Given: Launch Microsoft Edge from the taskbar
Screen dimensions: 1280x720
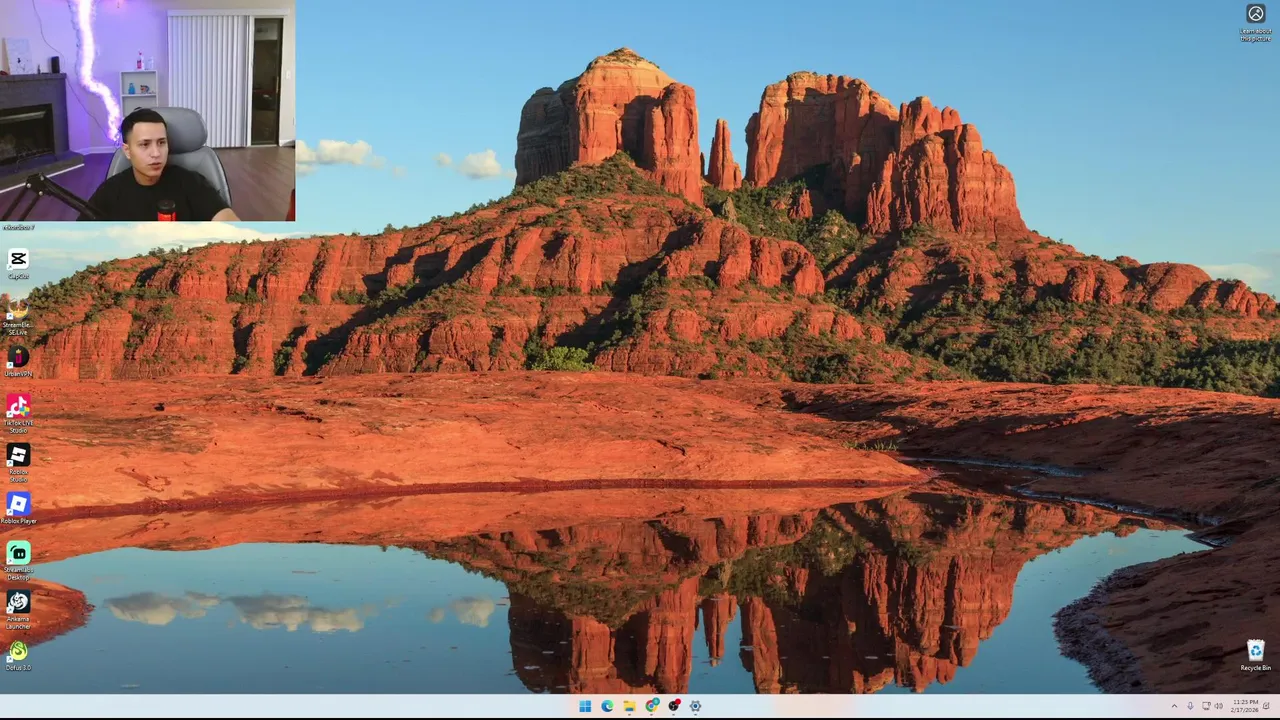Looking at the screenshot, I should point(607,706).
